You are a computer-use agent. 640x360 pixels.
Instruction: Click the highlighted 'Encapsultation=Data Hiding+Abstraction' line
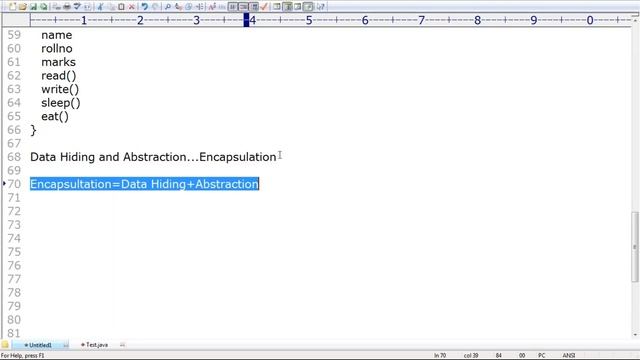click(144, 184)
